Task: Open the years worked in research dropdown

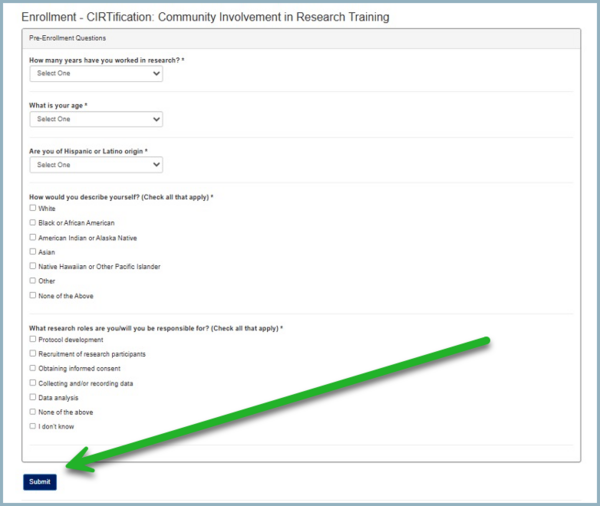Action: (x=96, y=74)
